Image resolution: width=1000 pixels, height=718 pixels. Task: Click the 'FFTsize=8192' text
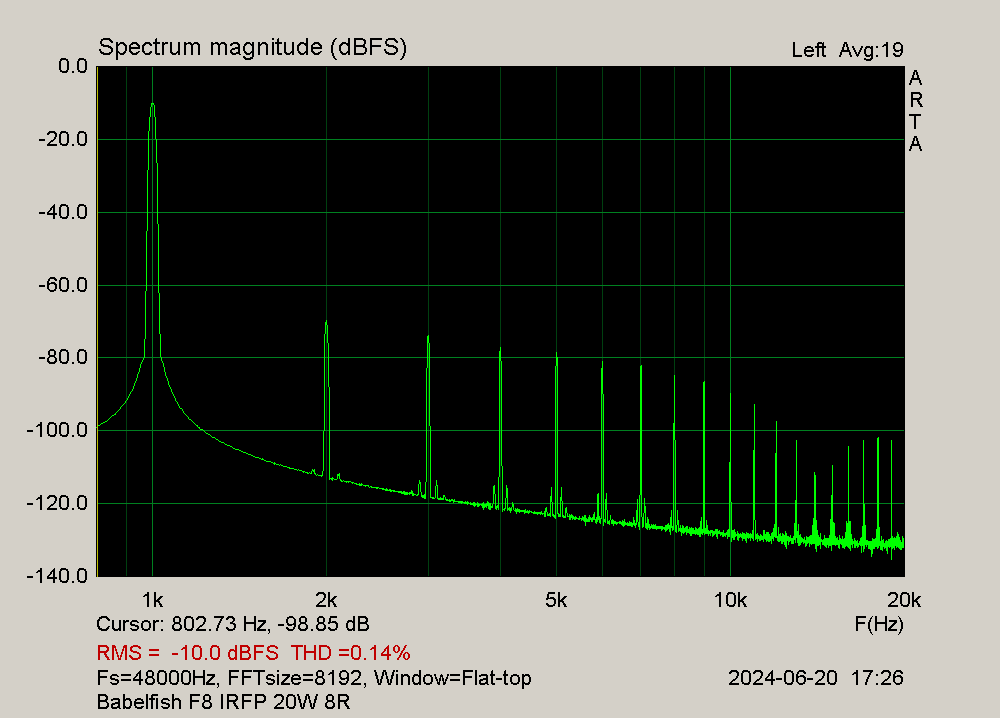(295, 678)
